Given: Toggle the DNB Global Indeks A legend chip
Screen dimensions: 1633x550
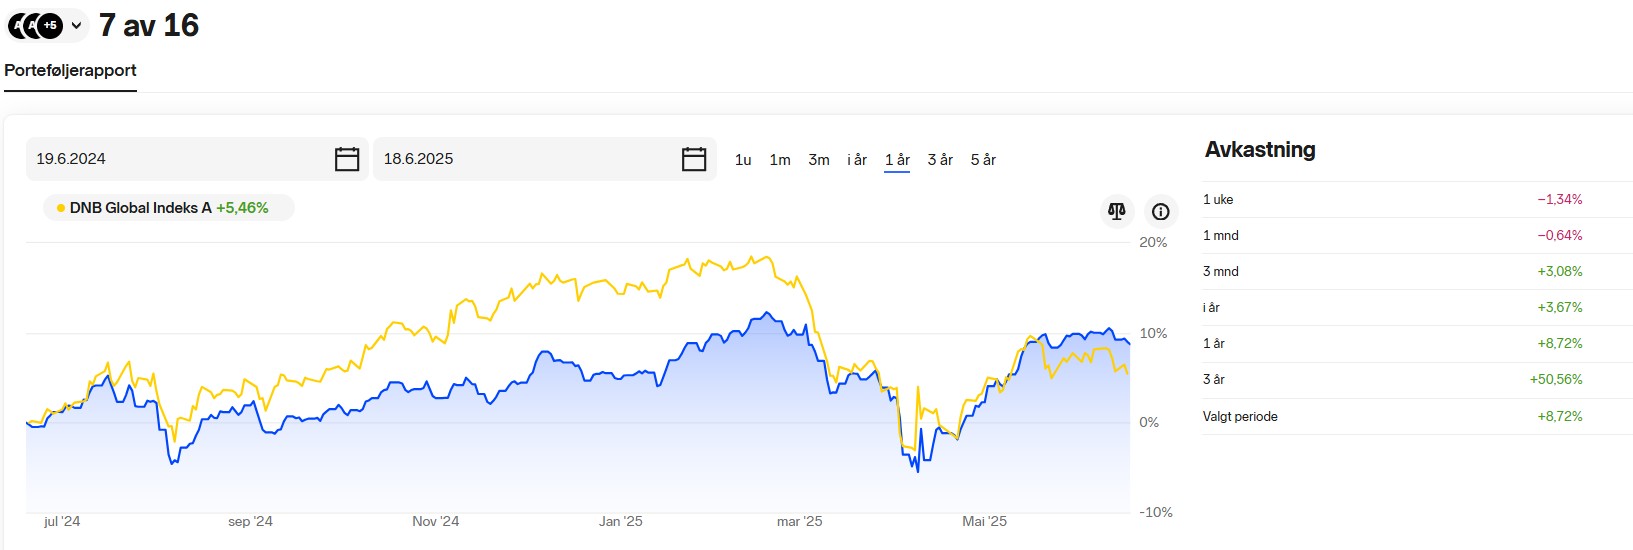Looking at the screenshot, I should (168, 208).
